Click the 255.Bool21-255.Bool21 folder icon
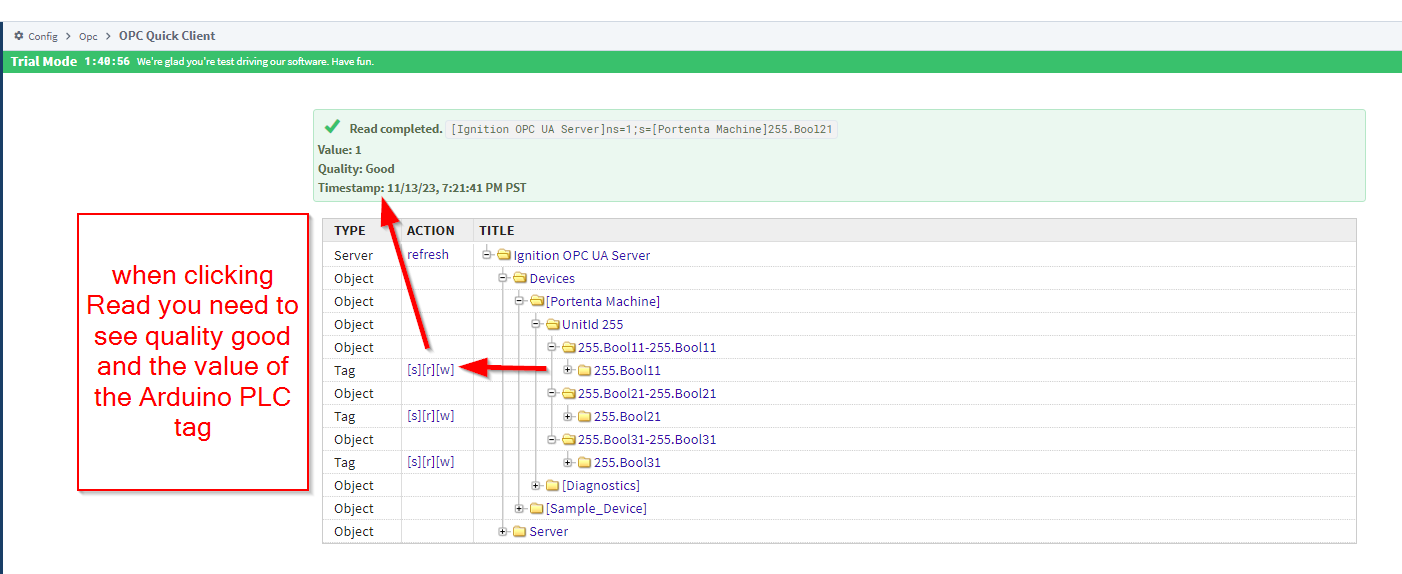 pos(568,393)
